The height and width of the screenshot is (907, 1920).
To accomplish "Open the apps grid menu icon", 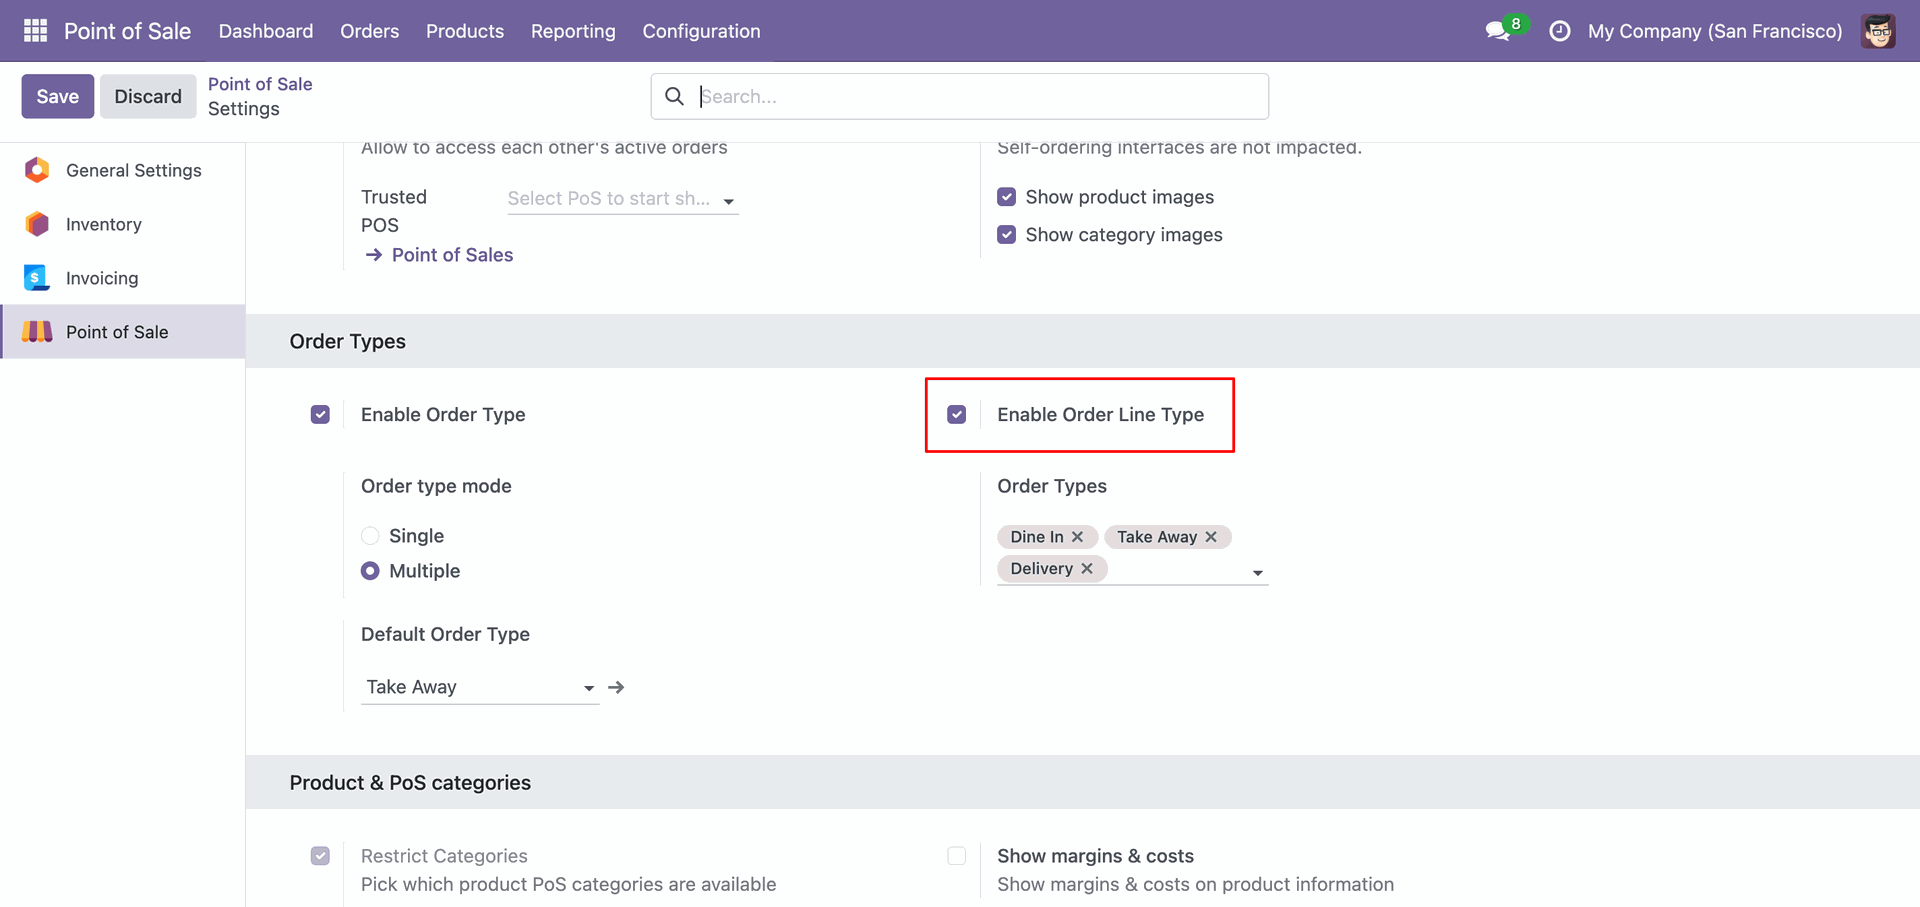I will pyautogui.click(x=35, y=31).
